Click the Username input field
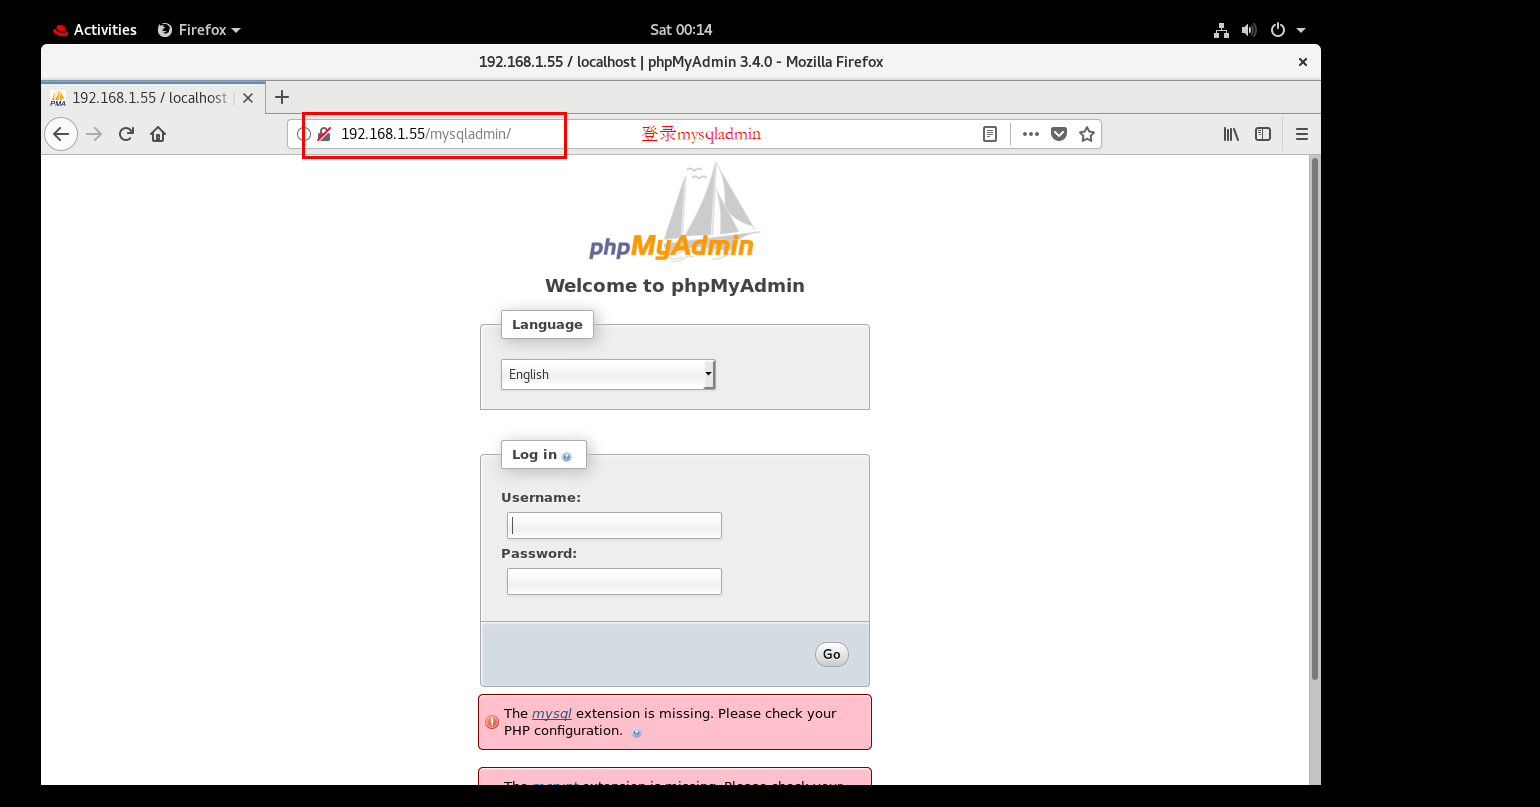 click(614, 526)
